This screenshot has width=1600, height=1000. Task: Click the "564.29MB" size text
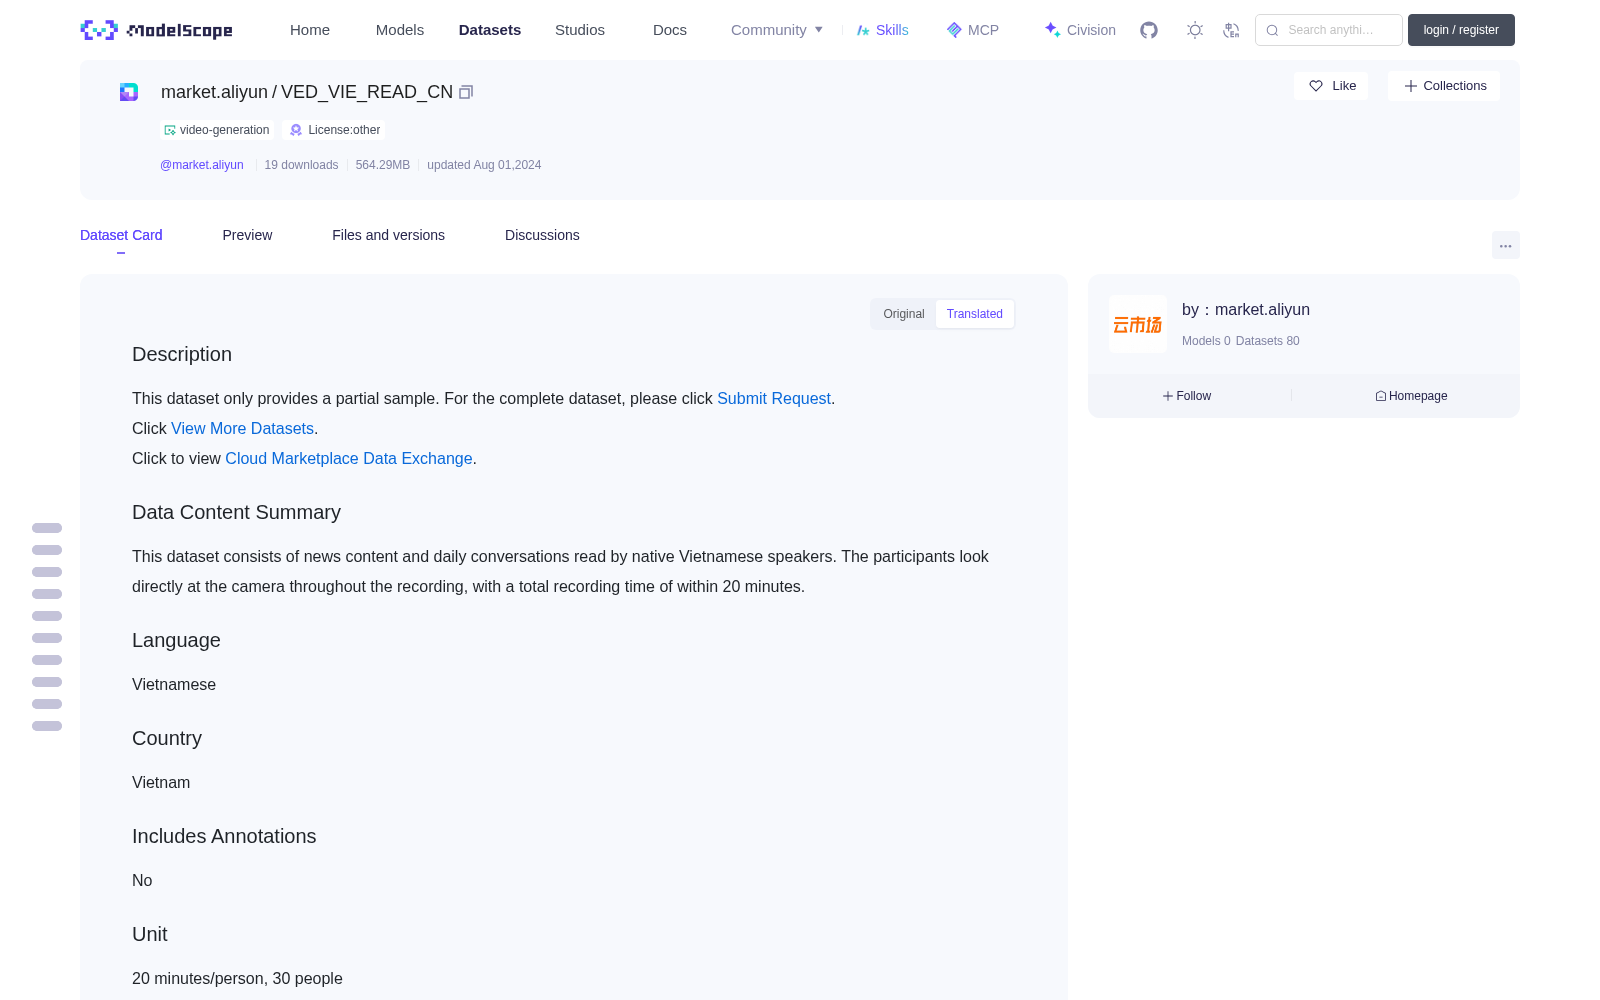383,165
